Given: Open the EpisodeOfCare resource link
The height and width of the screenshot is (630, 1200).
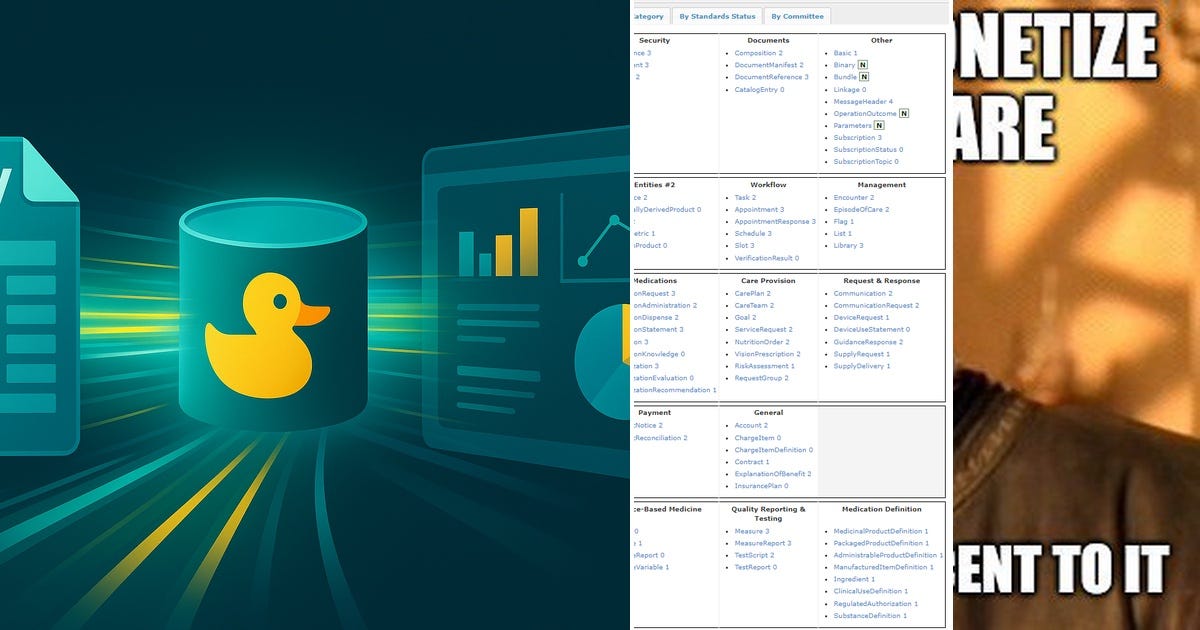Looking at the screenshot, I should click(x=857, y=210).
